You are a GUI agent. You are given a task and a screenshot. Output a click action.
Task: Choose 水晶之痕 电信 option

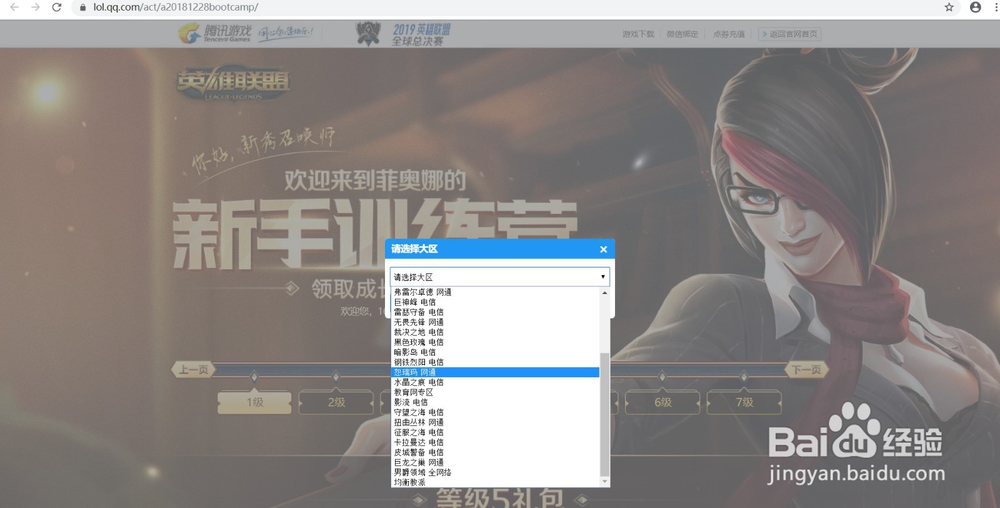[495, 382]
